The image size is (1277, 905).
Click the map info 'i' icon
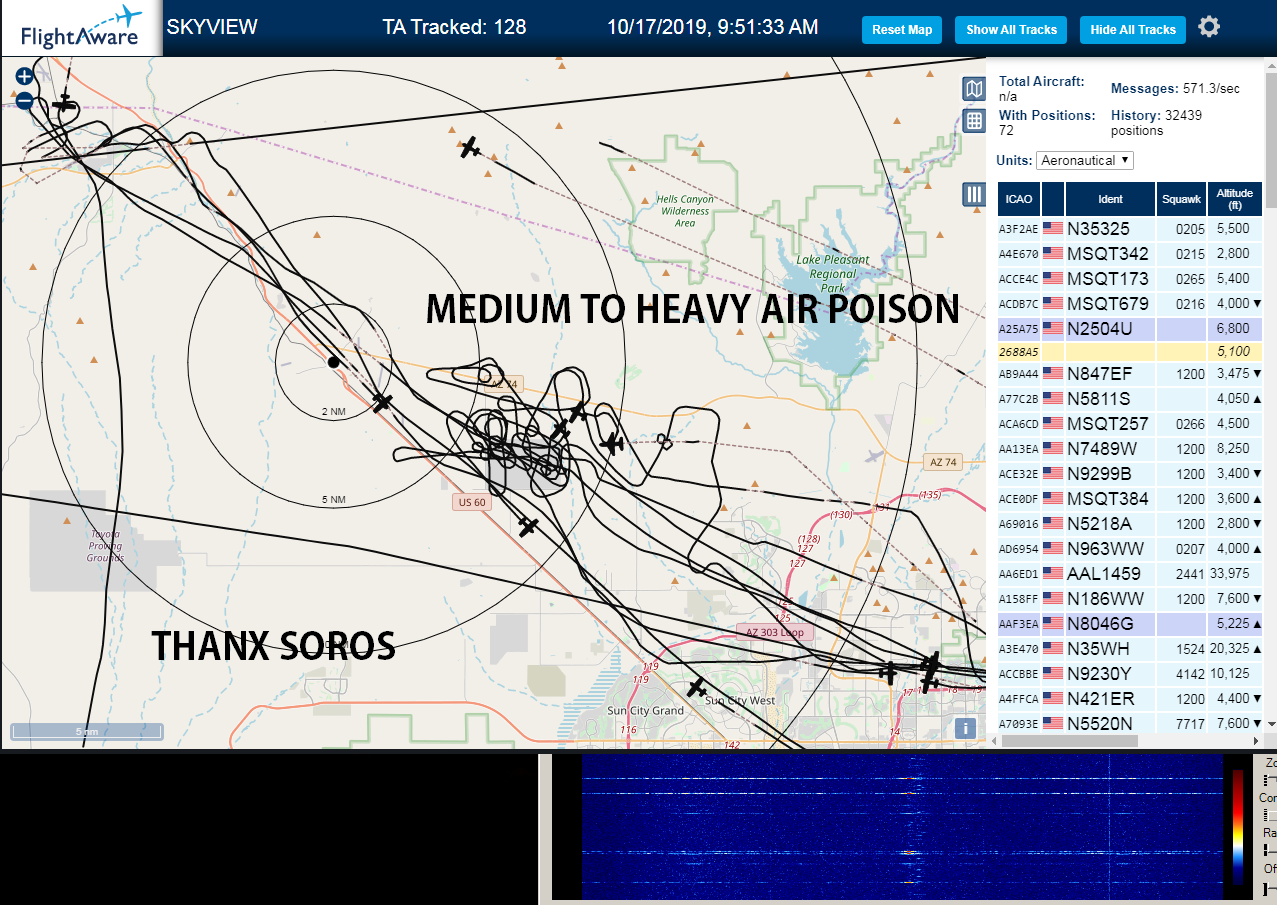point(965,729)
